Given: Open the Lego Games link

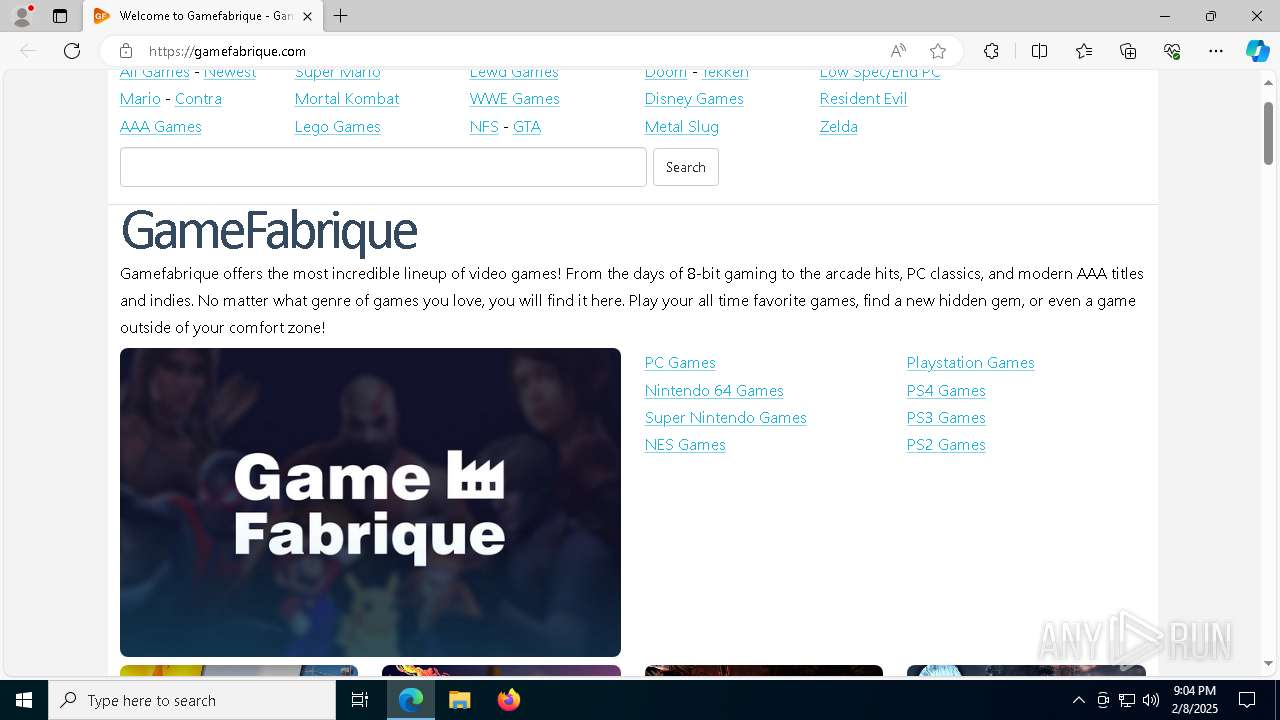Looking at the screenshot, I should pos(338,127).
